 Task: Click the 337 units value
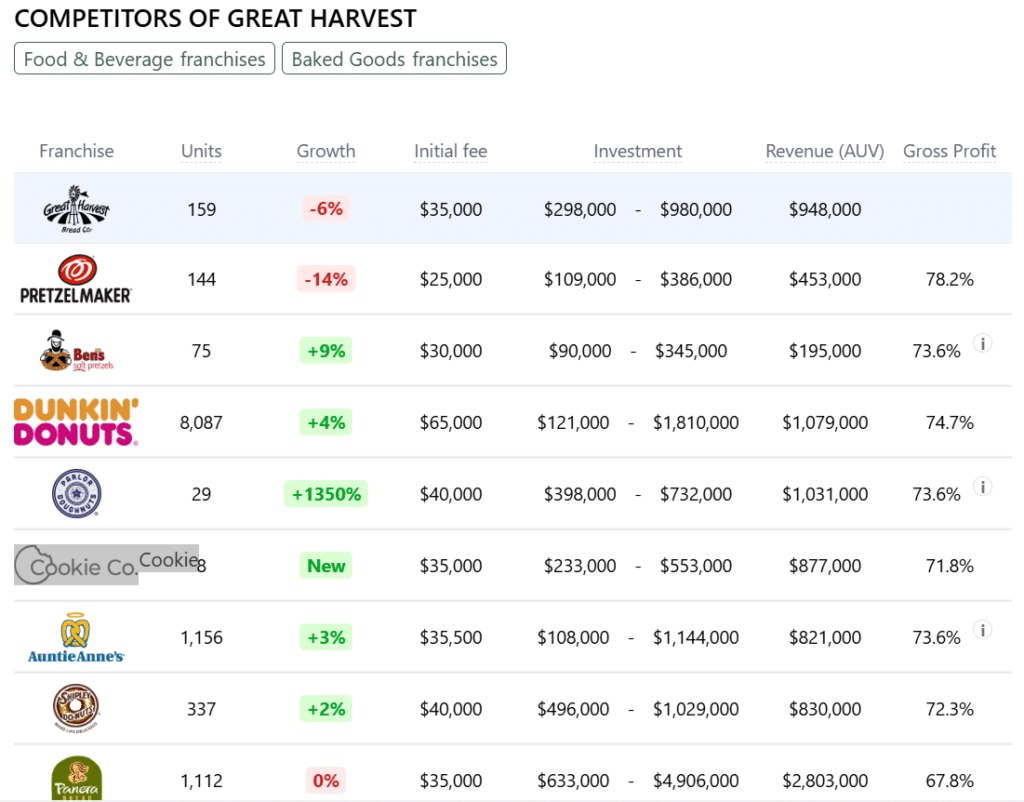coord(201,709)
